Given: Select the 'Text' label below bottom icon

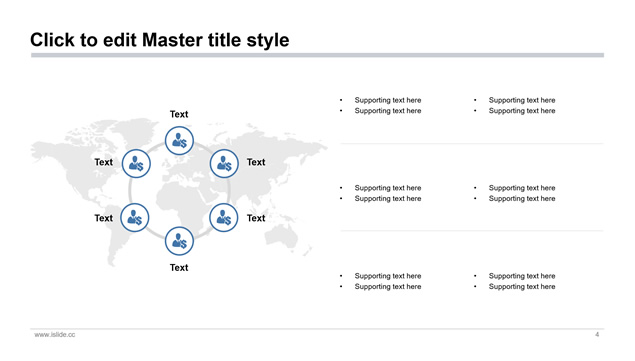Looking at the screenshot, I should (179, 267).
